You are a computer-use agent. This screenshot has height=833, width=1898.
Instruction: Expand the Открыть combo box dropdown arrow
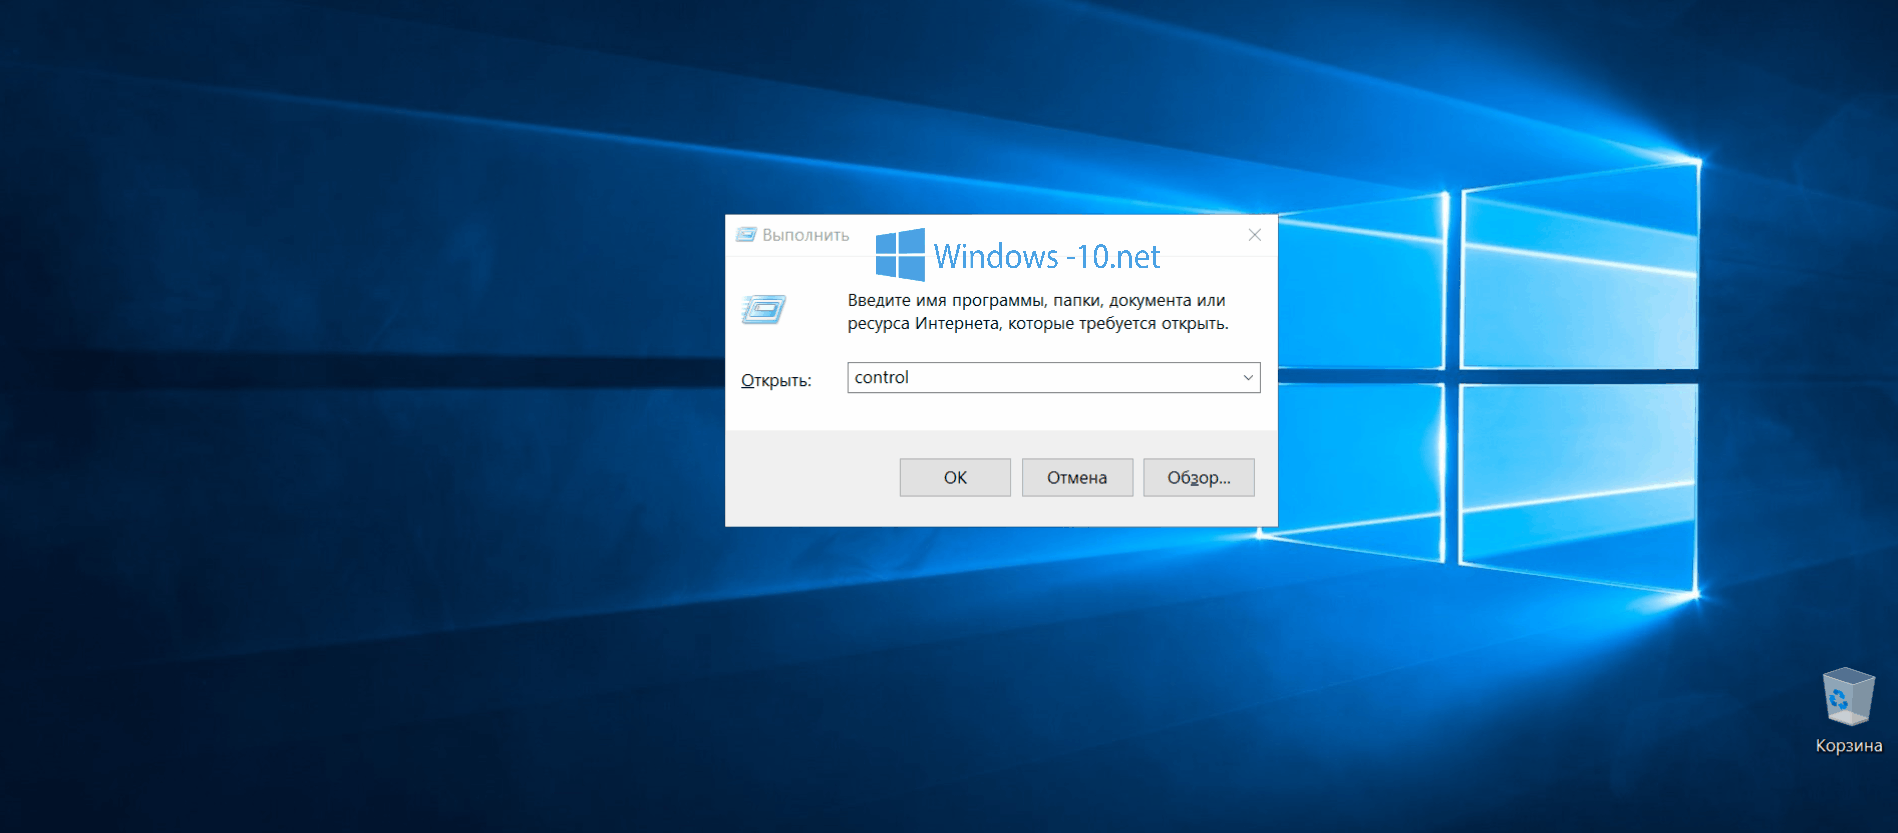pos(1248,378)
